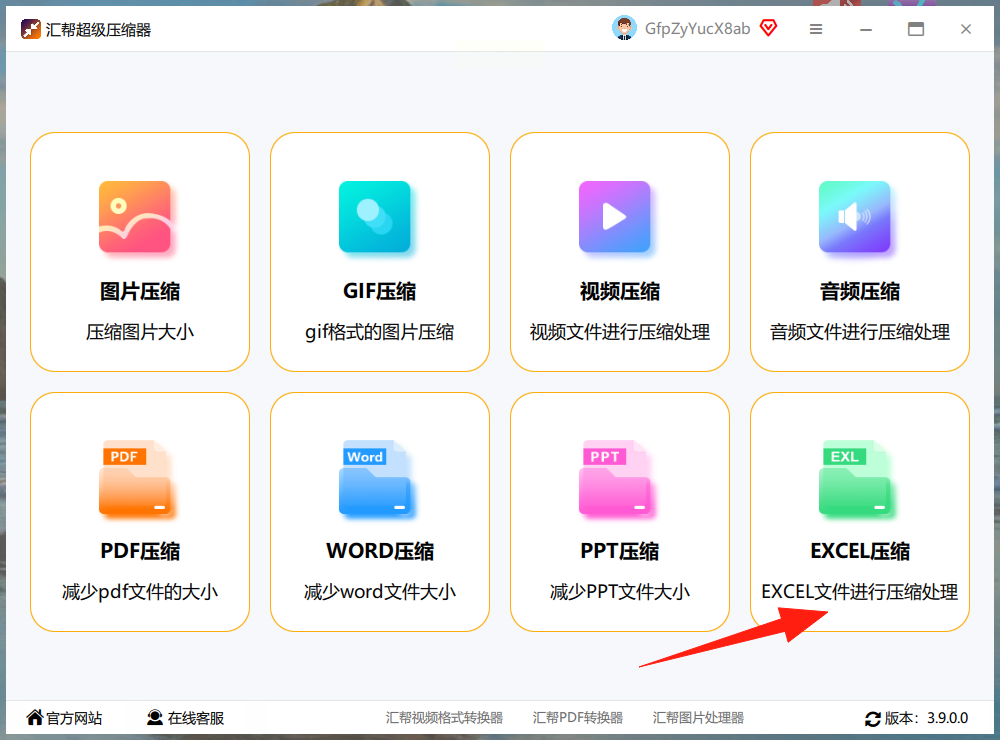Click the version refresh icon
Image resolution: width=1000 pixels, height=740 pixels.
coord(872,719)
